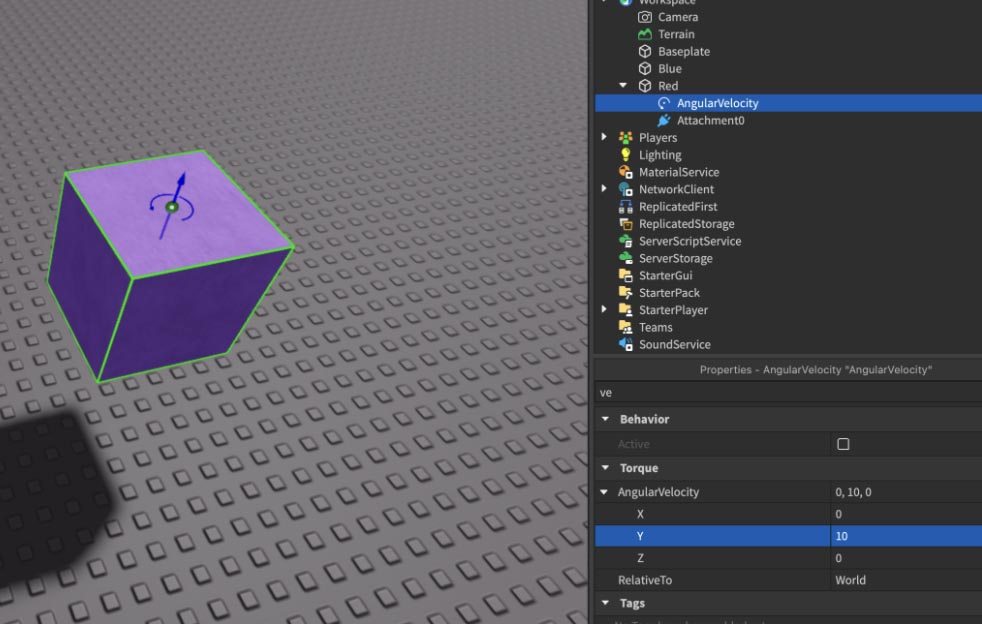Click the MaterialService icon
The height and width of the screenshot is (624, 982).
click(x=626, y=172)
